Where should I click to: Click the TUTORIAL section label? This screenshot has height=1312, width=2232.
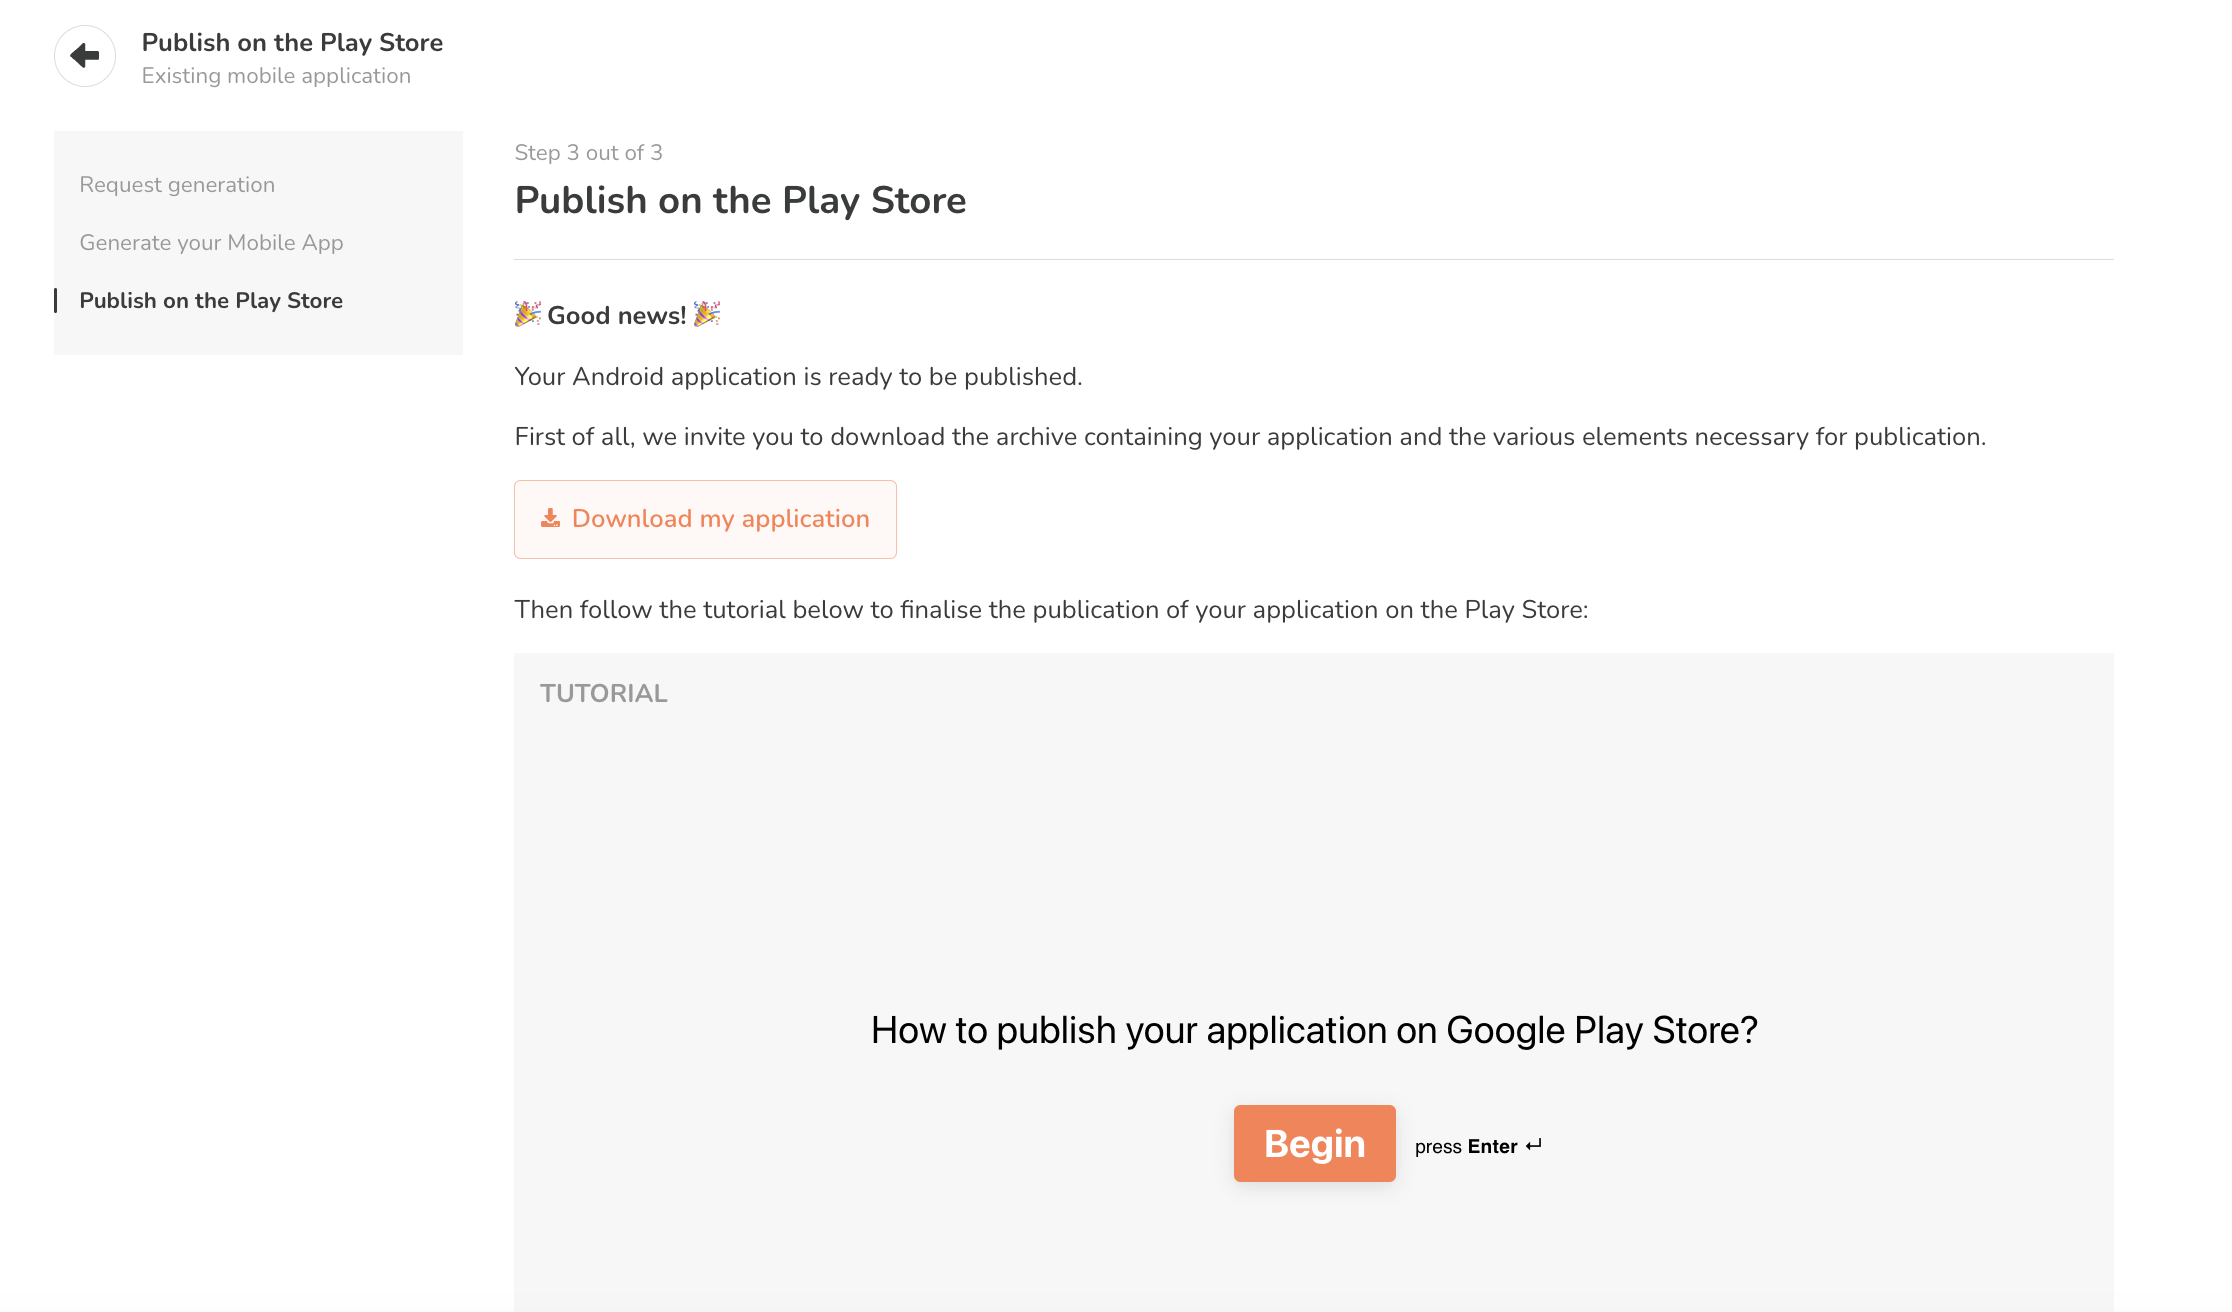coord(603,693)
